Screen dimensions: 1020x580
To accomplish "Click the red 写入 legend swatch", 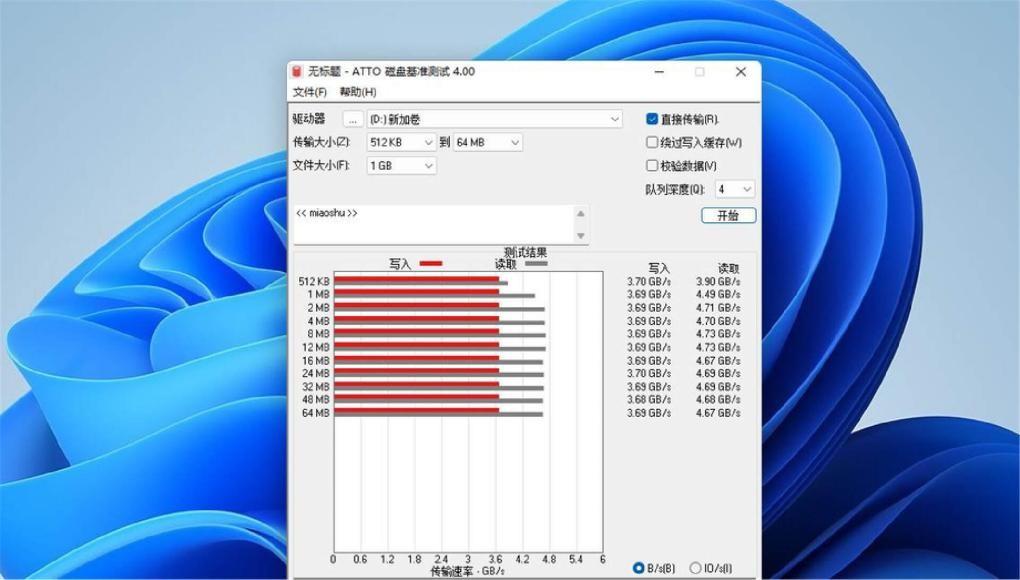I will [431, 263].
